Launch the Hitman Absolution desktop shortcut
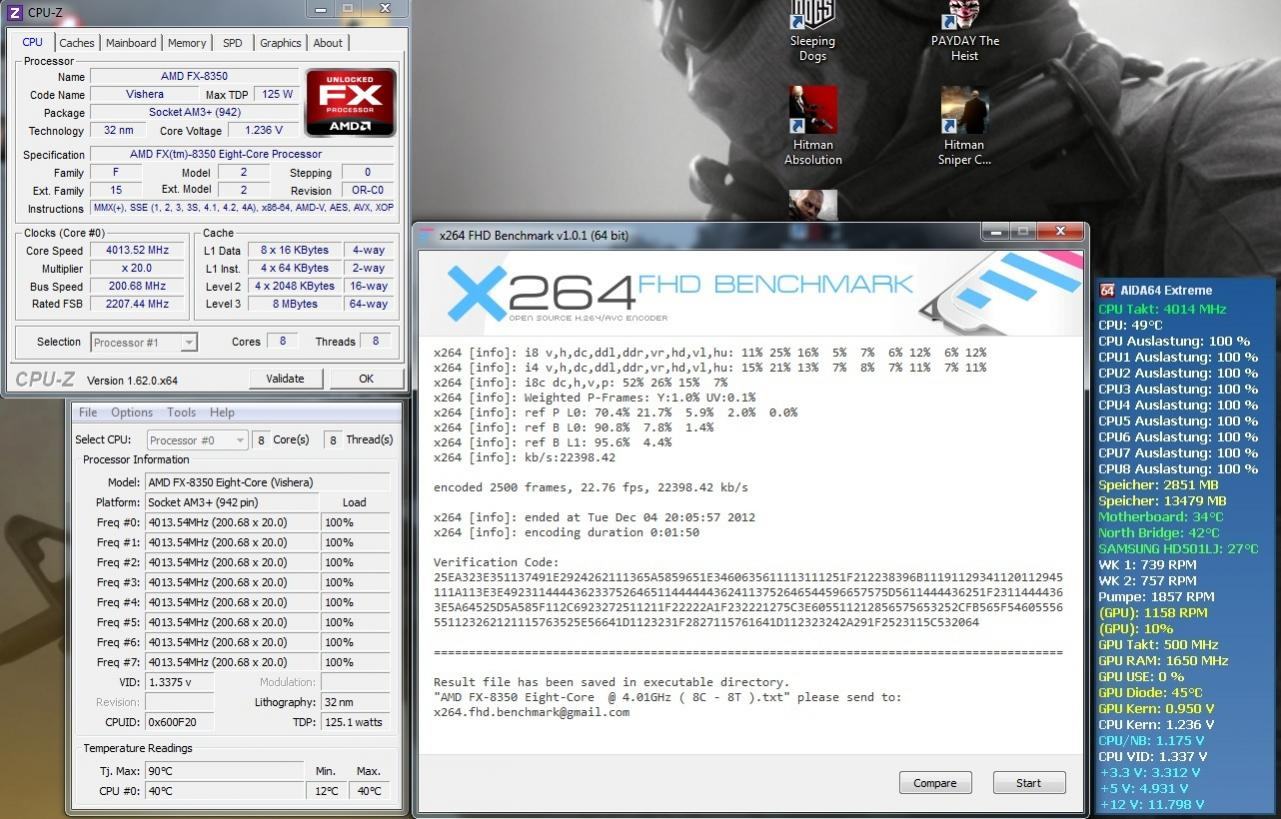Image resolution: width=1281 pixels, height=819 pixels. 813,126
